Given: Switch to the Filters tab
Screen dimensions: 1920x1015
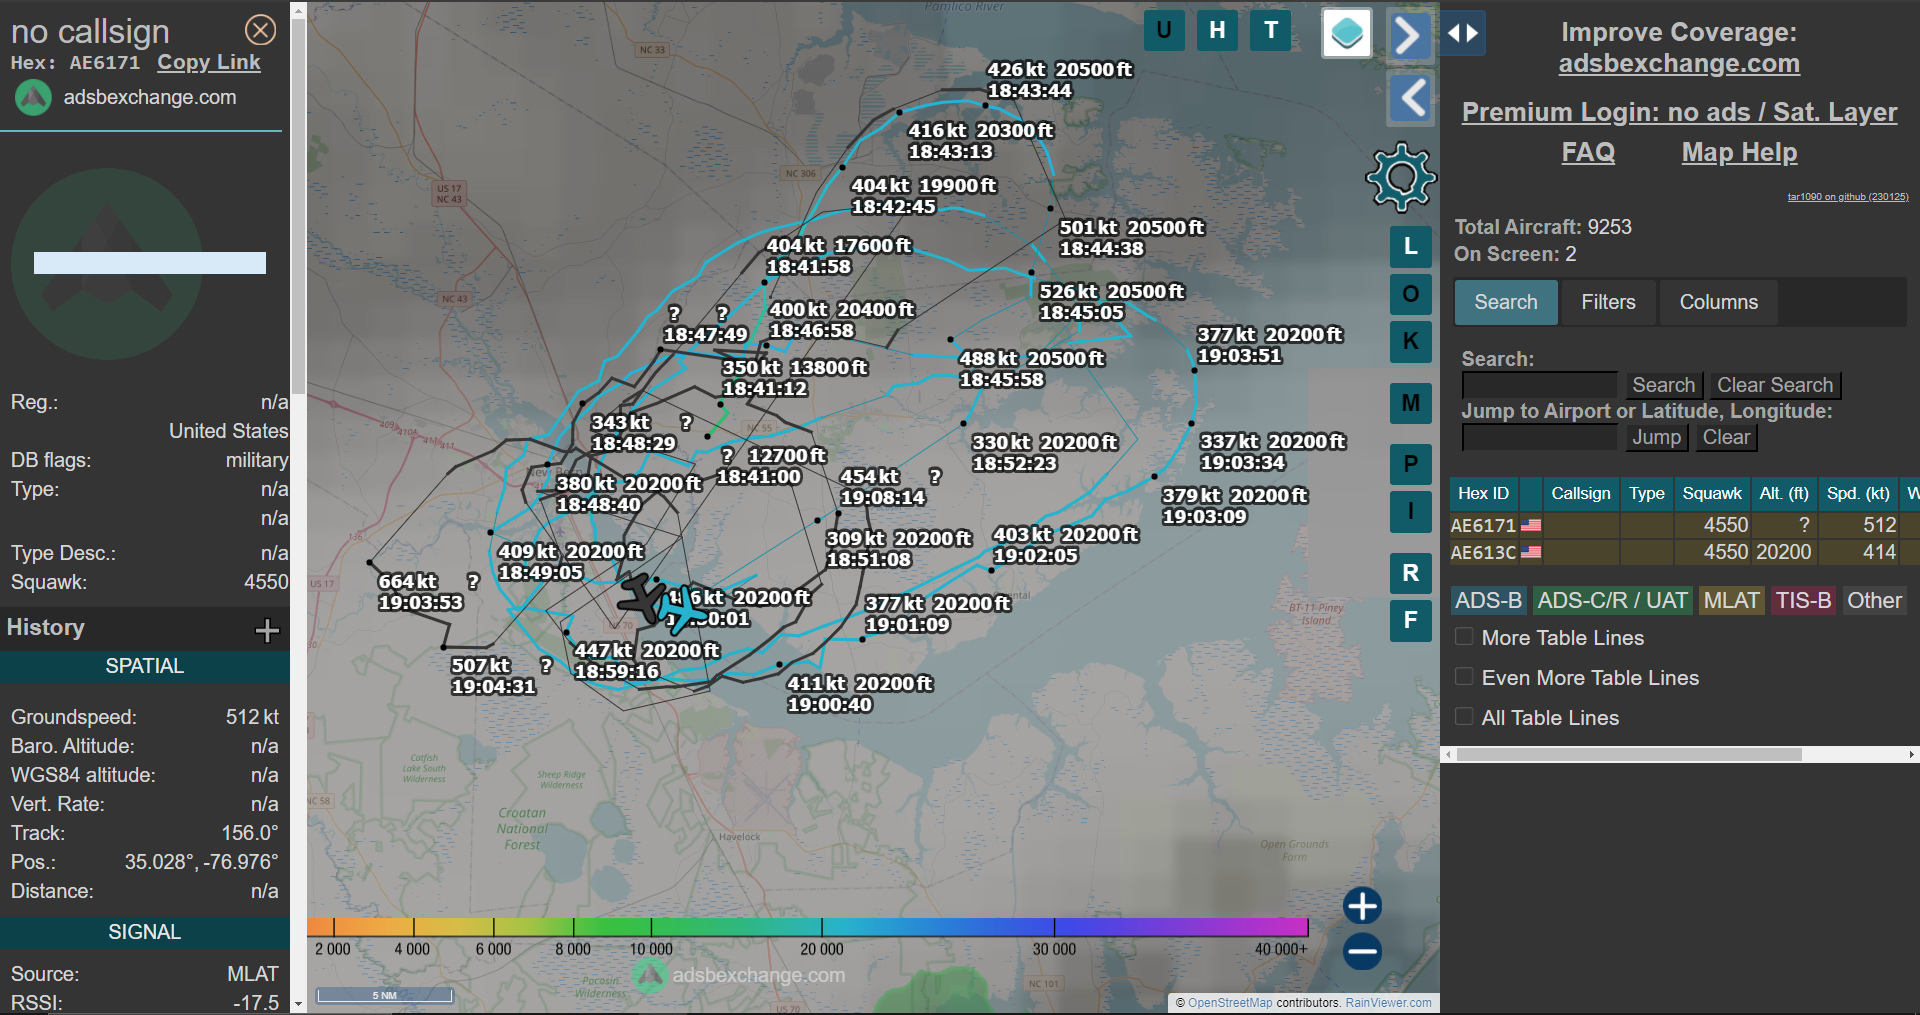Looking at the screenshot, I should pyautogui.click(x=1608, y=302).
